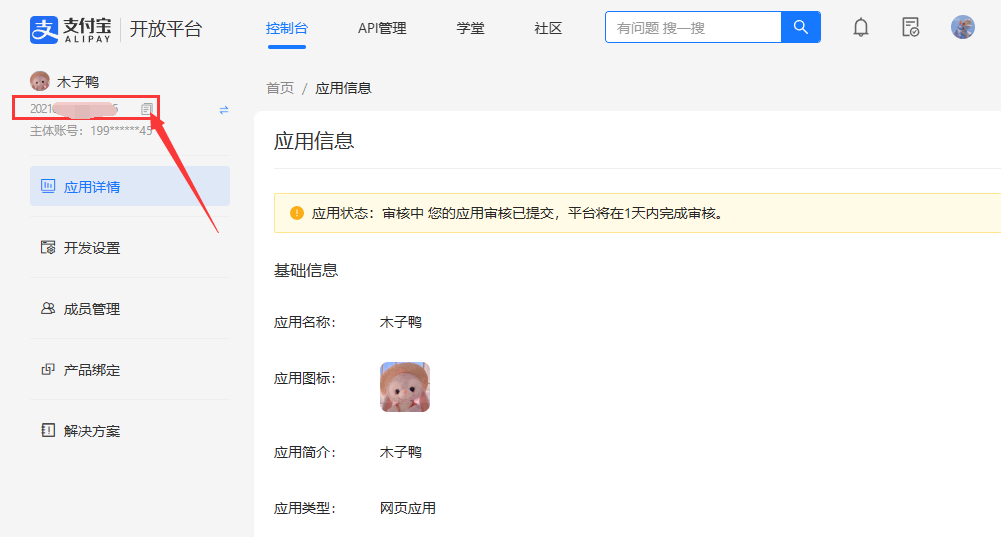Copy the app ID using copy icon
The width and height of the screenshot is (1001, 537).
[146, 109]
